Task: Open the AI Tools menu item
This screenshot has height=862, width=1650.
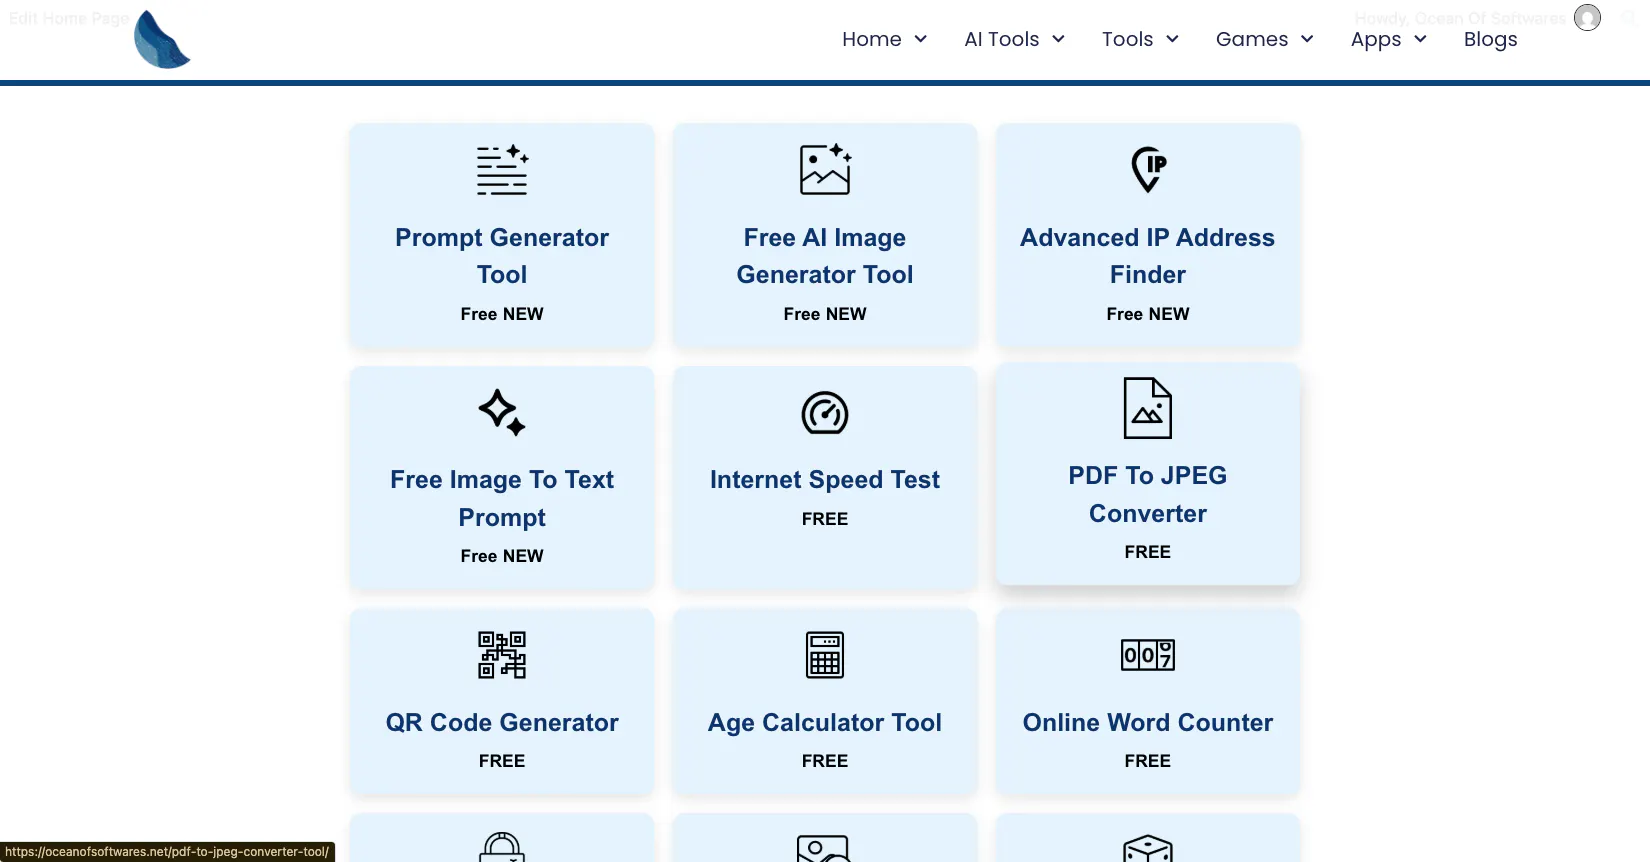Action: 1002,39
